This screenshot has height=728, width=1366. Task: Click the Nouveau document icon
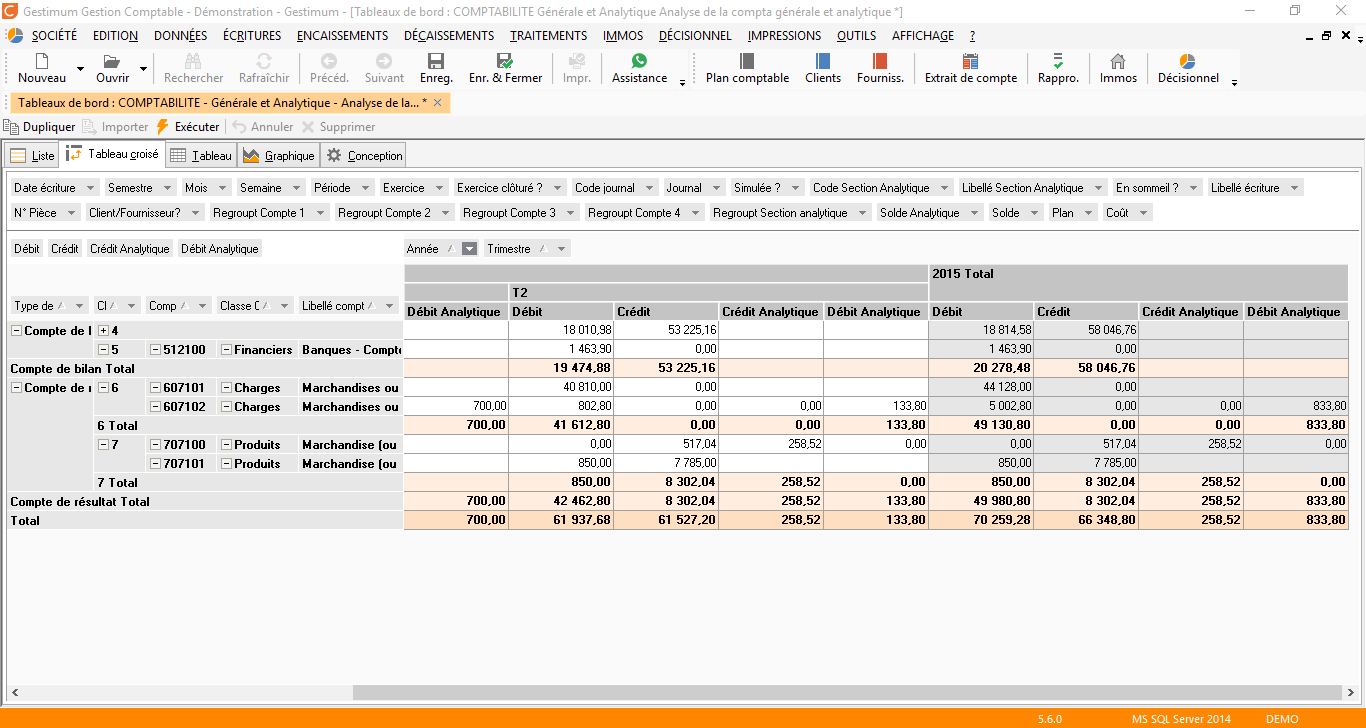(42, 61)
